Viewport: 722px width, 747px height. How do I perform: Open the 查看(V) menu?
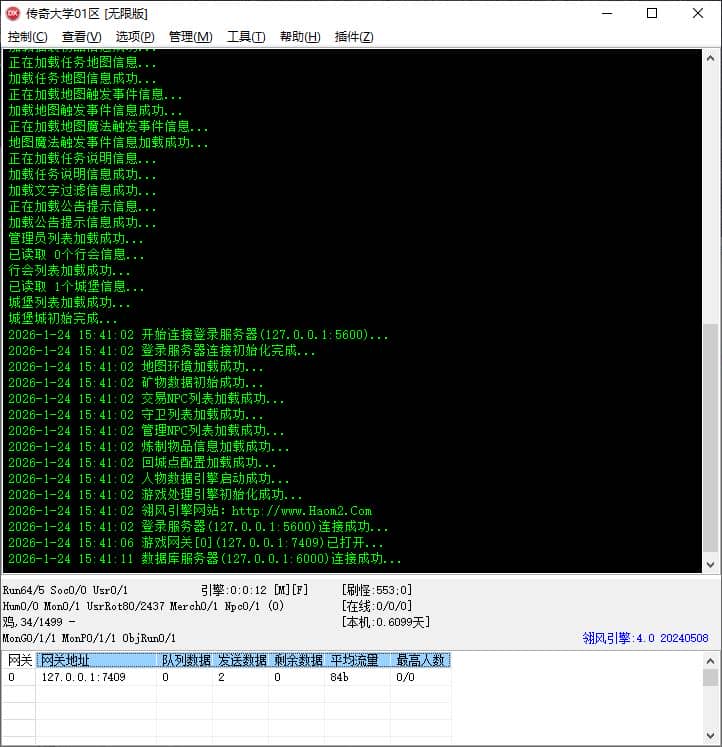tap(81, 37)
